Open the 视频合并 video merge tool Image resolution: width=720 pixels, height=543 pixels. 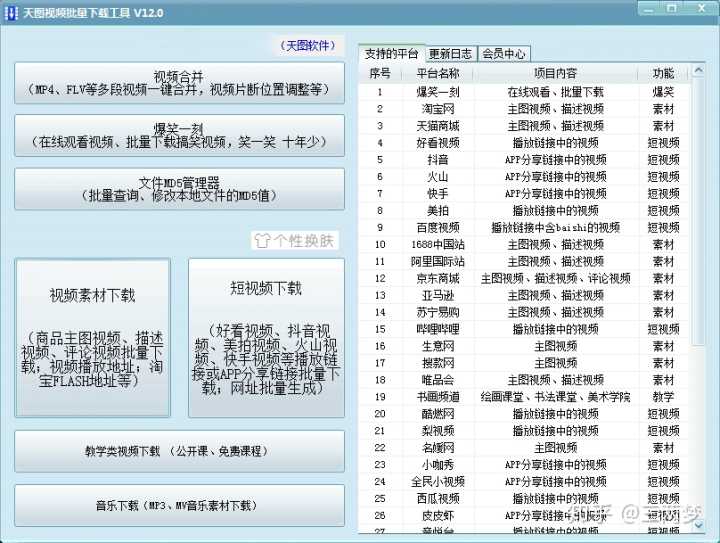click(x=180, y=83)
